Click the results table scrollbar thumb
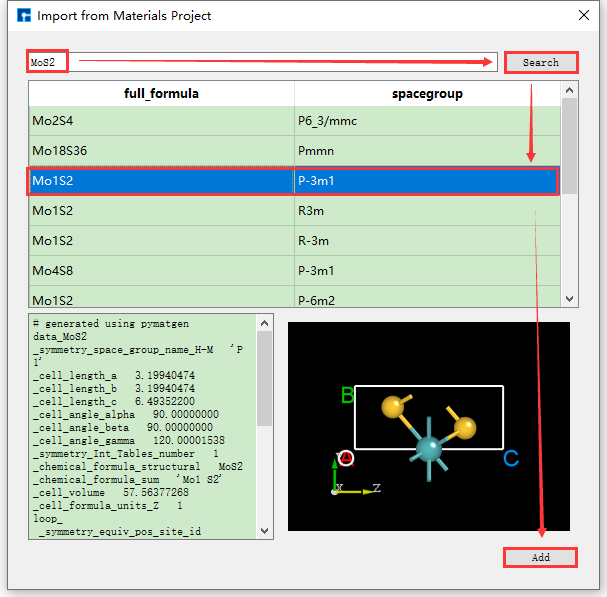 point(570,145)
